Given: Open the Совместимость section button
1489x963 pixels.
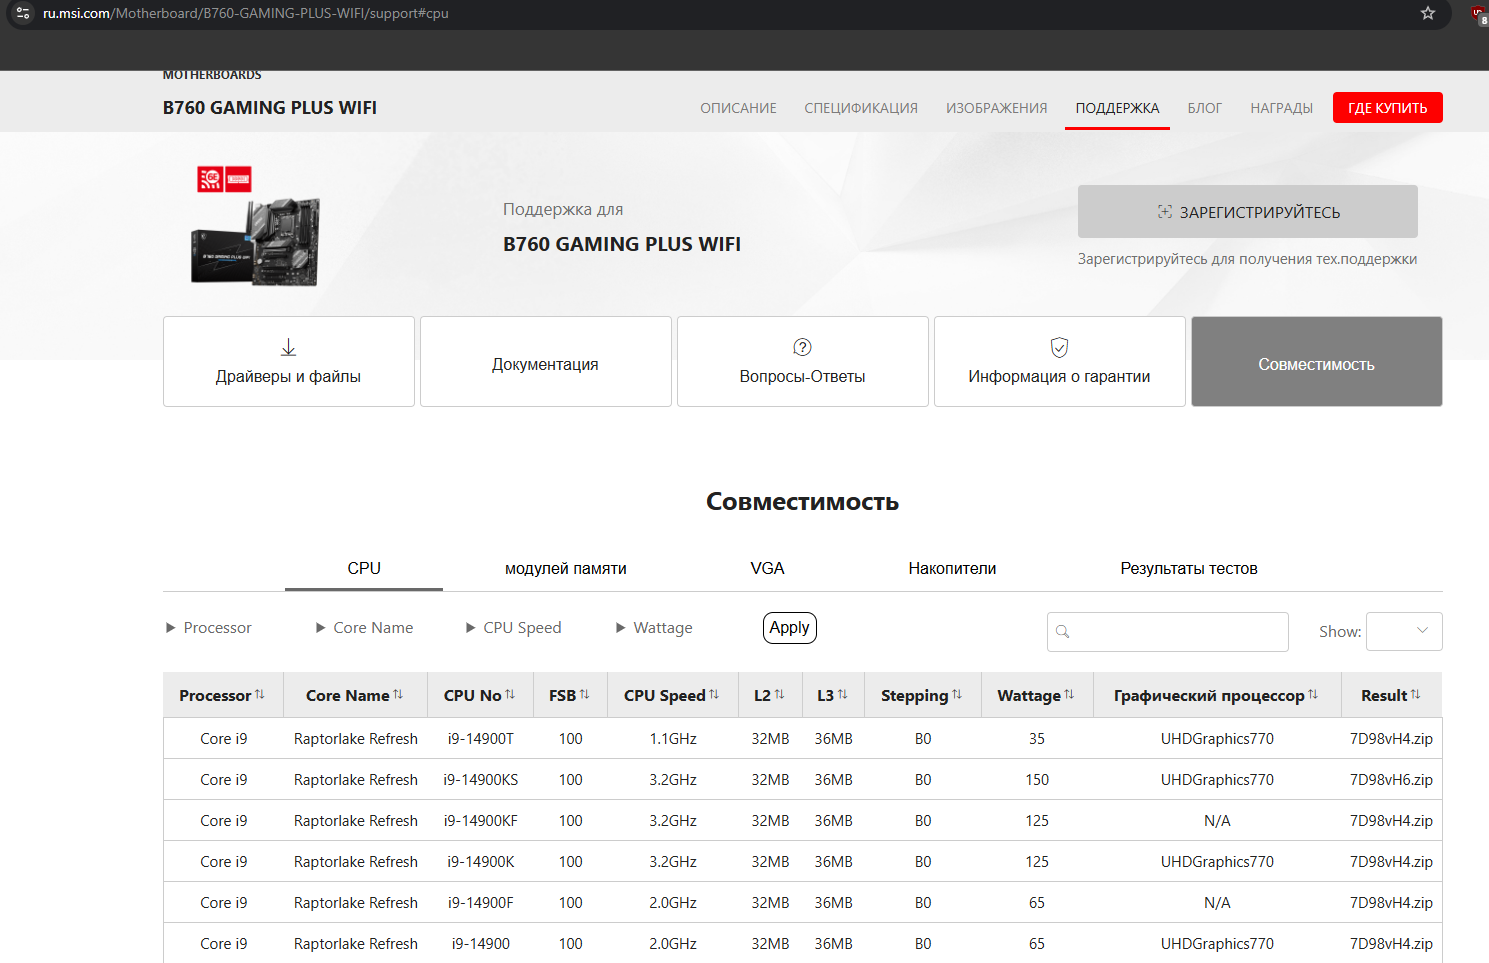Looking at the screenshot, I should tap(1317, 362).
